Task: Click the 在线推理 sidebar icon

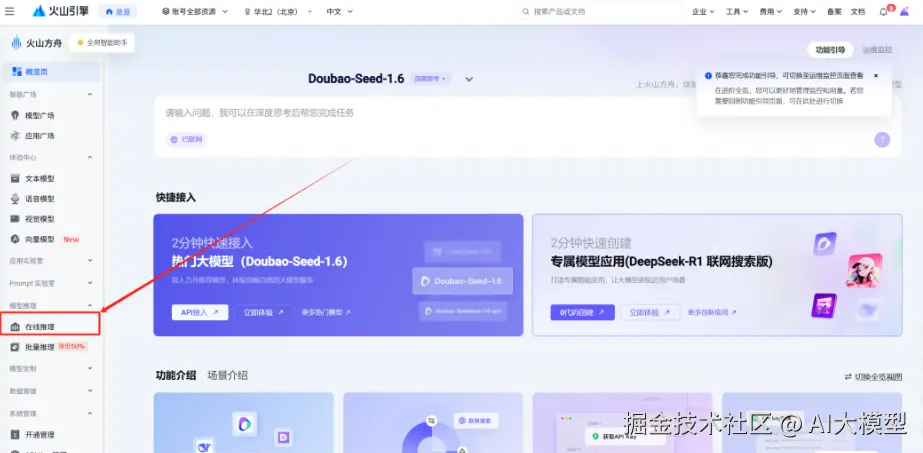Action: coord(16,327)
